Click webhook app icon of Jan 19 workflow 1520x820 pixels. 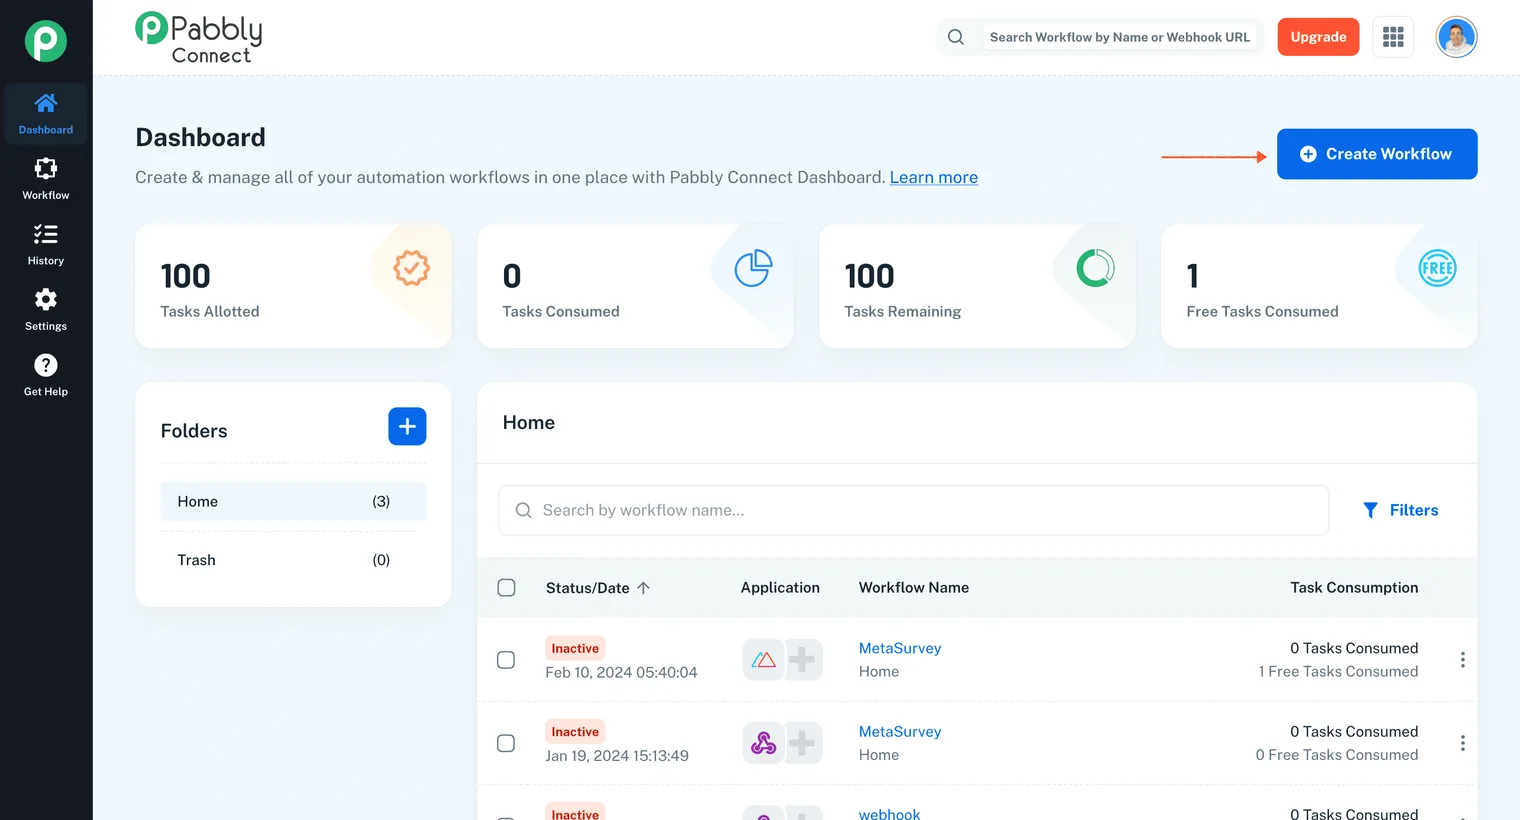pyautogui.click(x=763, y=743)
